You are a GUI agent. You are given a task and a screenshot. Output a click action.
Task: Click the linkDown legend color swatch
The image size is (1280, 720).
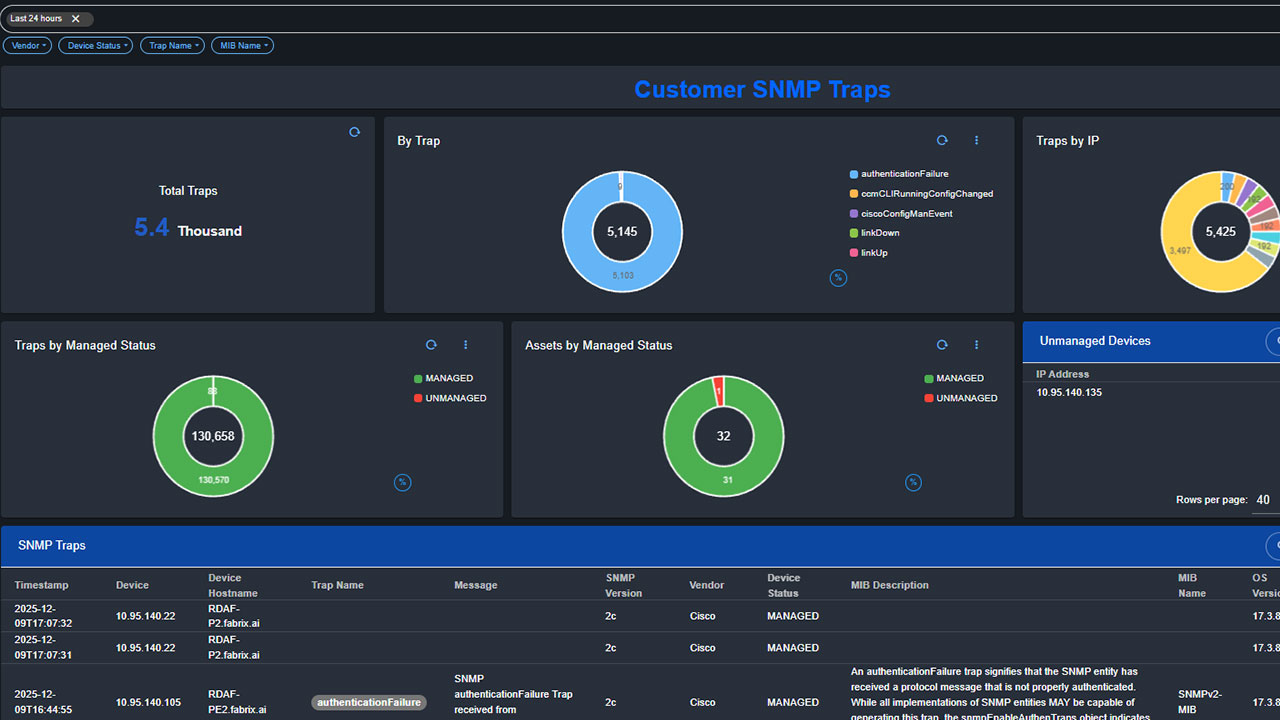click(853, 233)
